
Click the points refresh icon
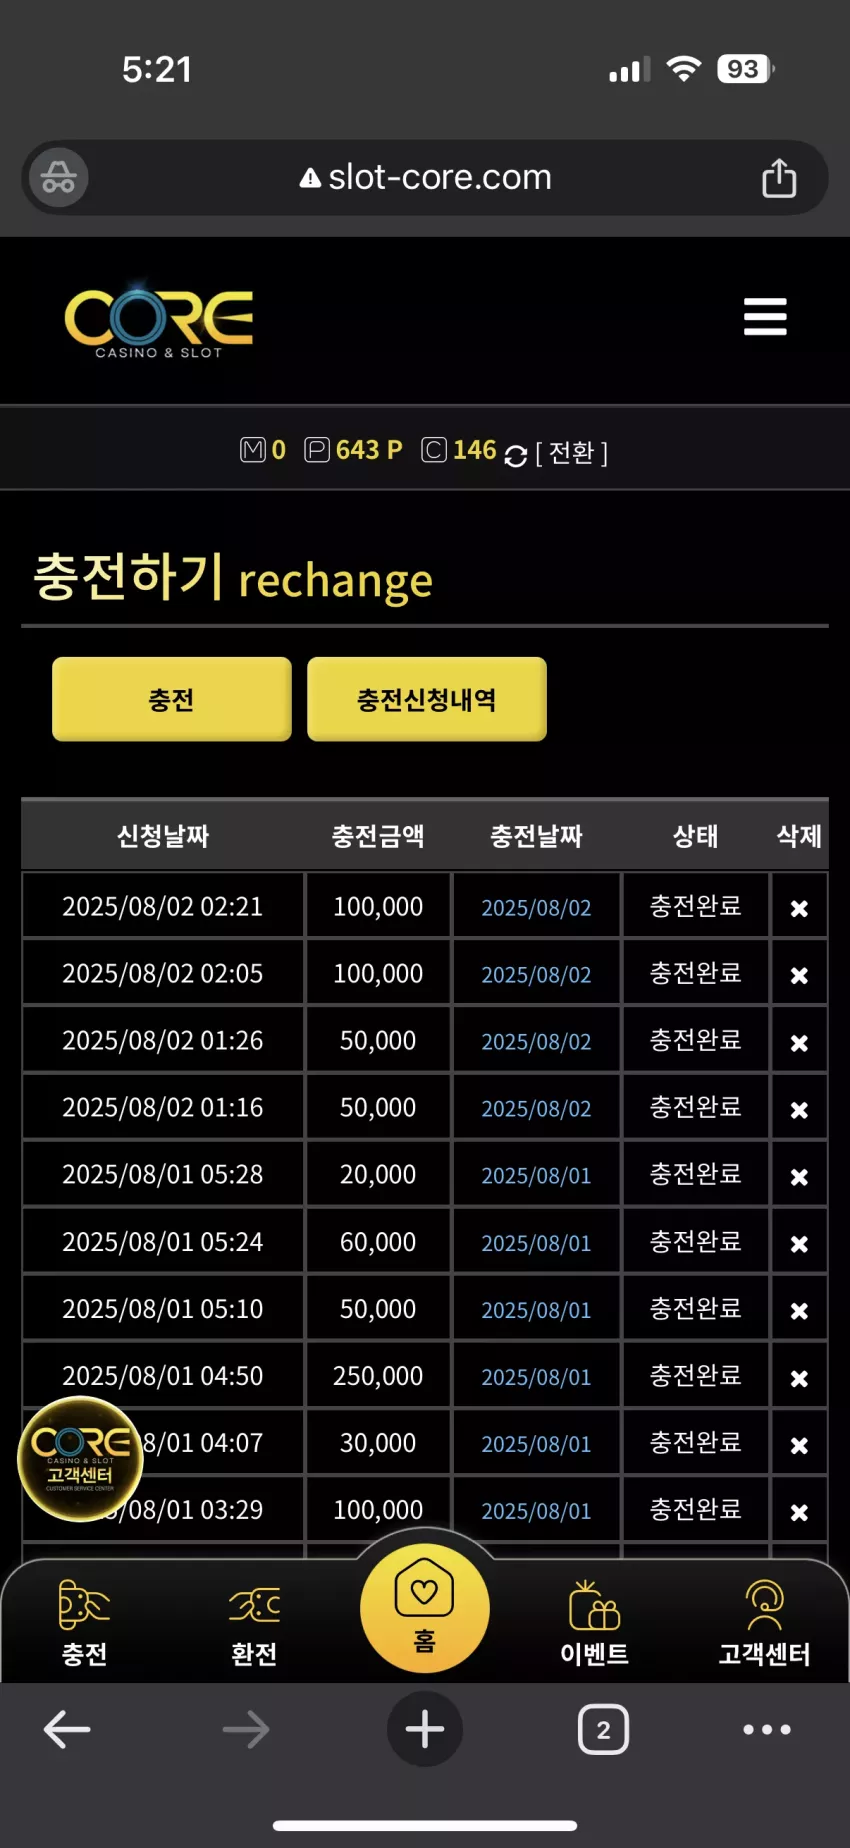click(516, 455)
